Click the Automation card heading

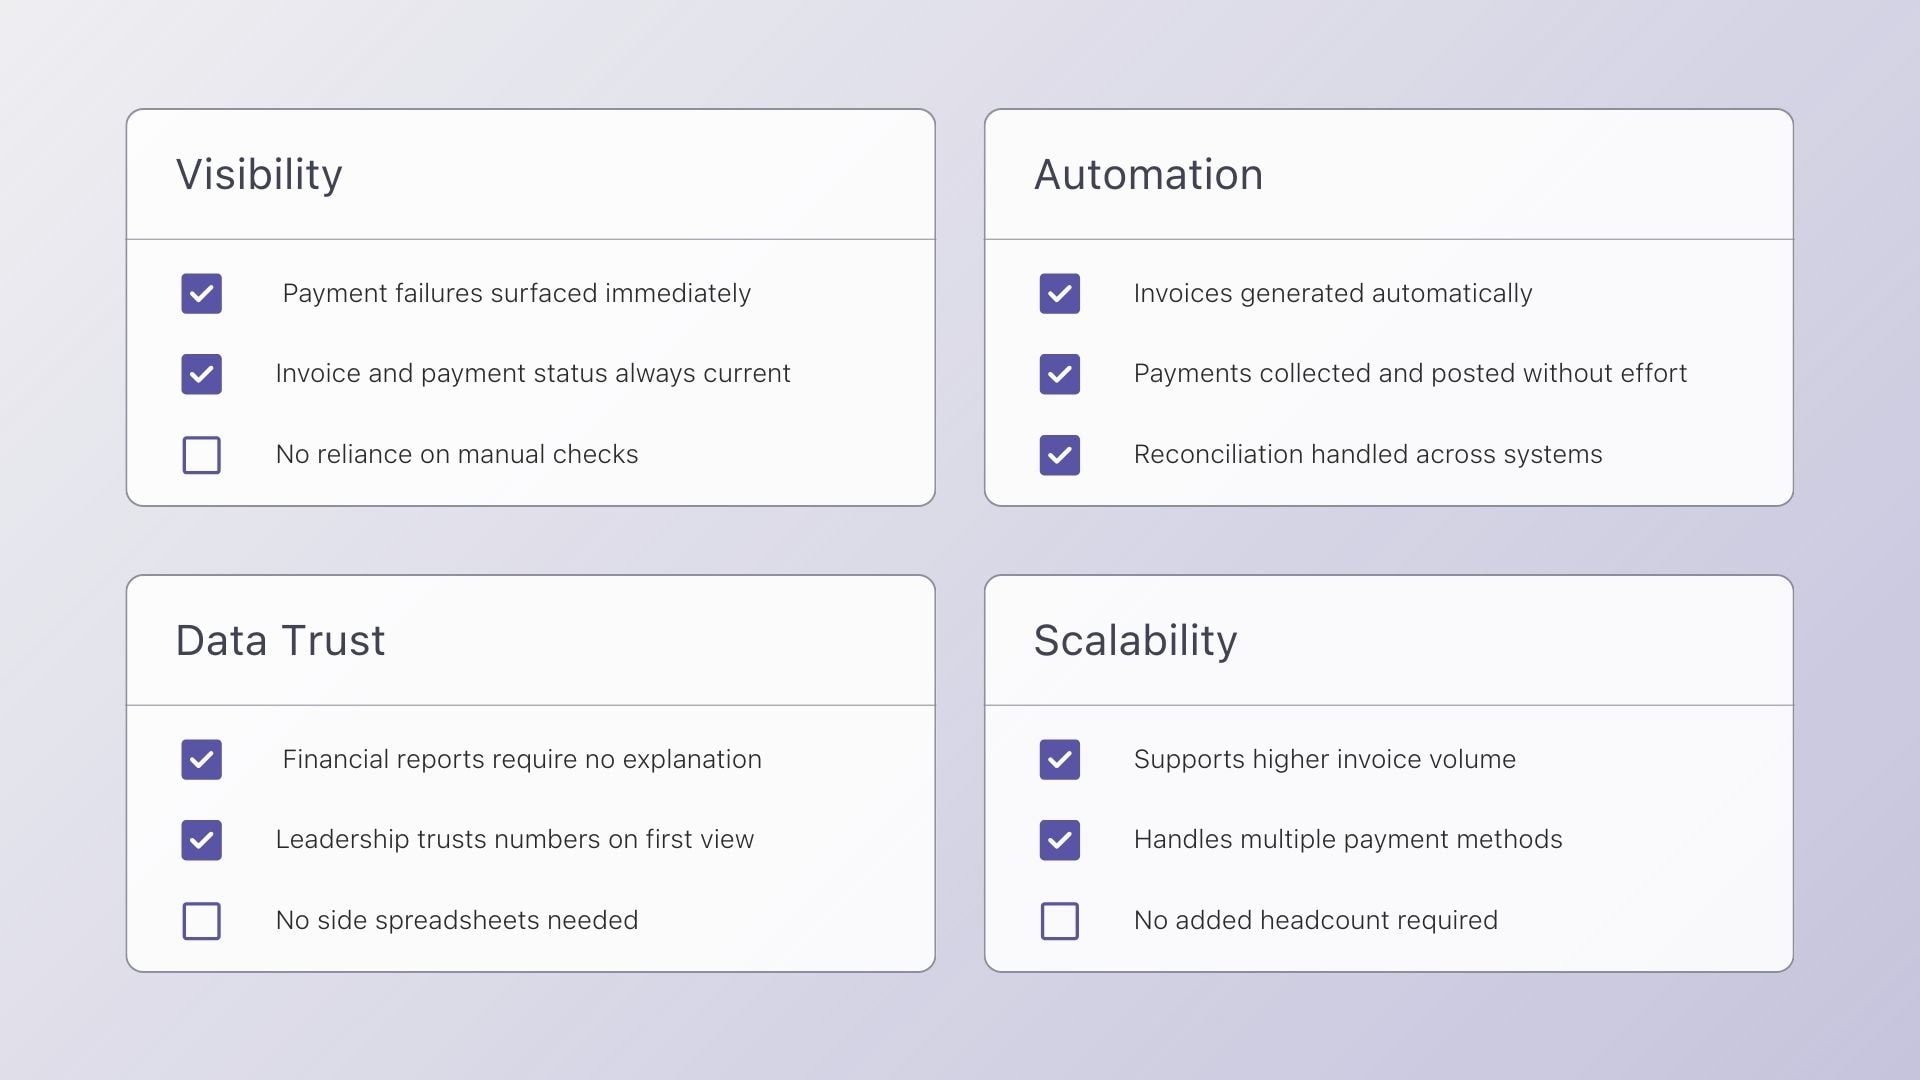point(1148,175)
